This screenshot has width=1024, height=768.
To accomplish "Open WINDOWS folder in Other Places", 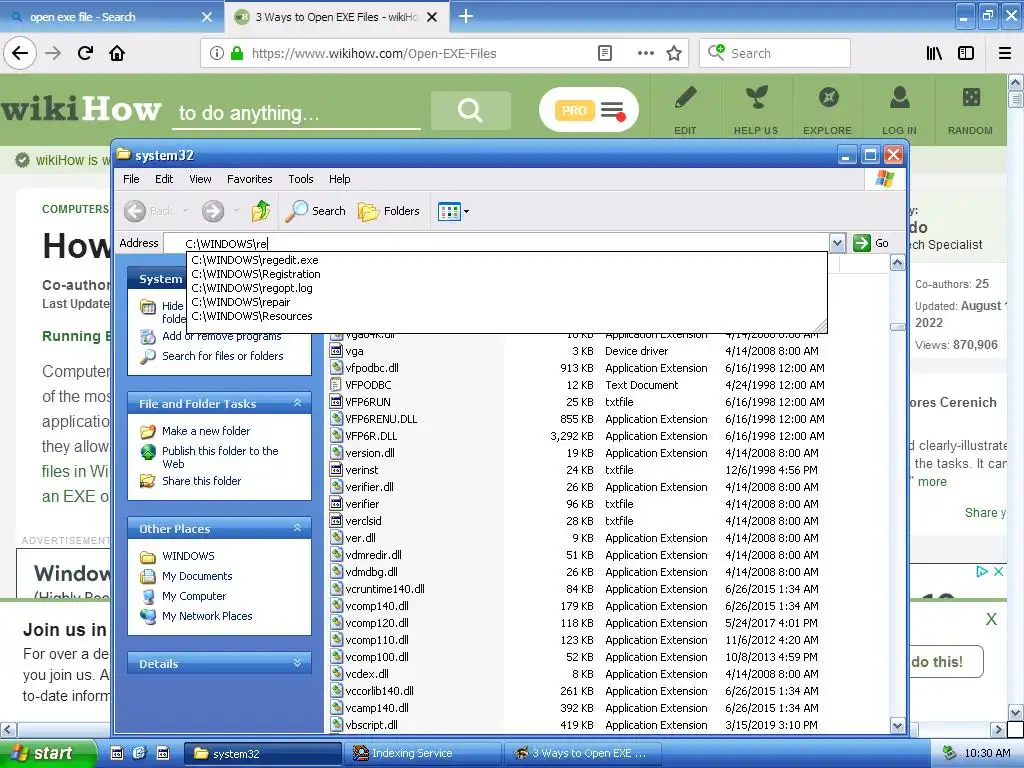I will tap(188, 556).
